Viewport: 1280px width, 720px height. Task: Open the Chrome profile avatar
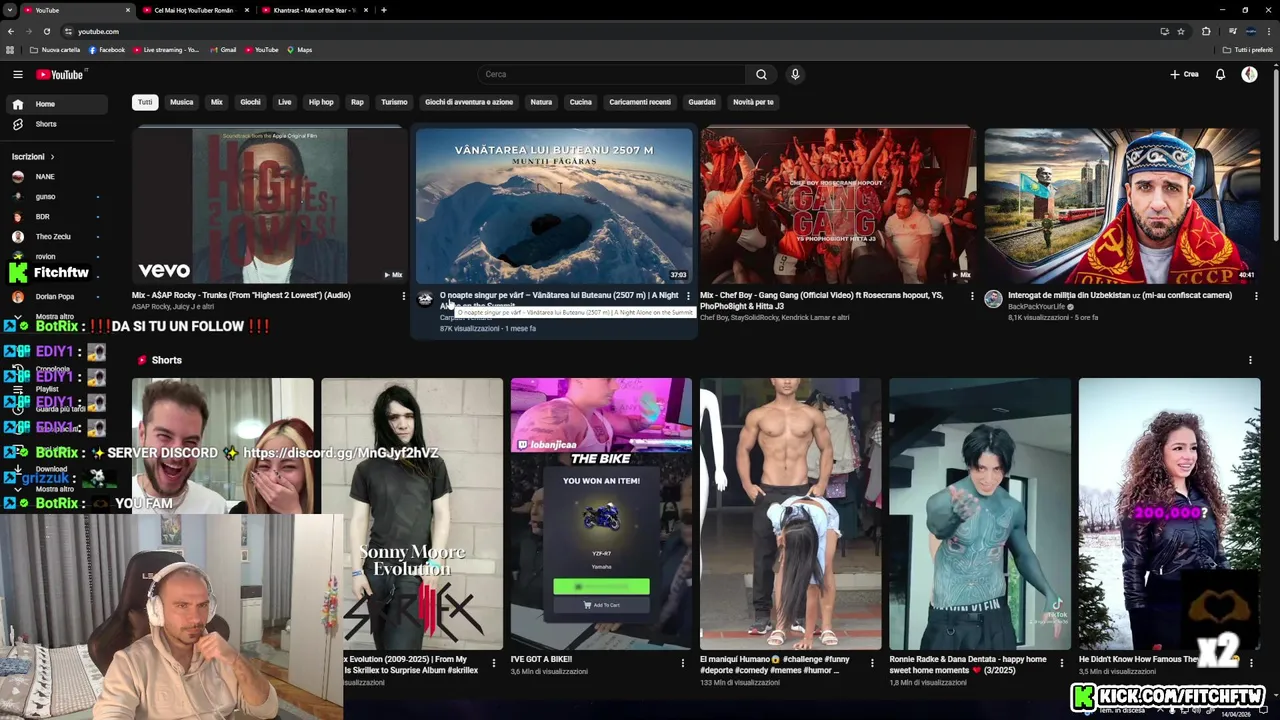tap(1251, 31)
